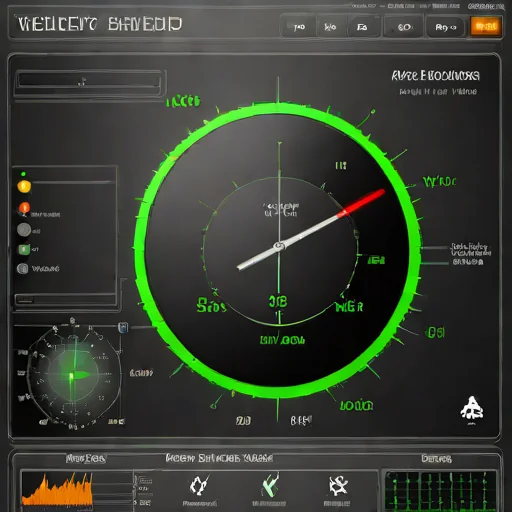Click the green number at the gauge's bottom center
The height and width of the screenshot is (512, 512).
coord(278,301)
